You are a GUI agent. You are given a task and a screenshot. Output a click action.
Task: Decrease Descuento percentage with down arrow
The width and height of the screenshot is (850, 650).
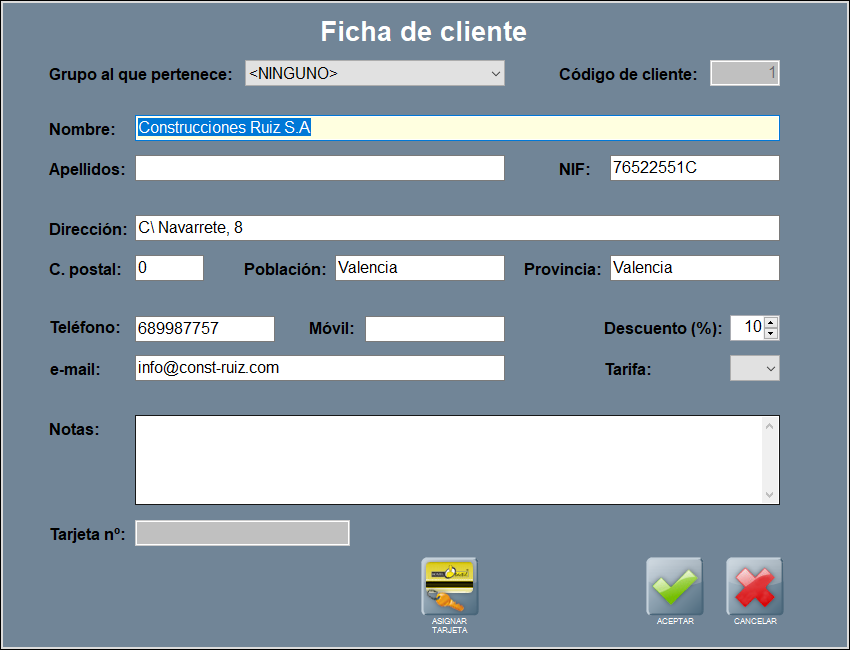771,334
